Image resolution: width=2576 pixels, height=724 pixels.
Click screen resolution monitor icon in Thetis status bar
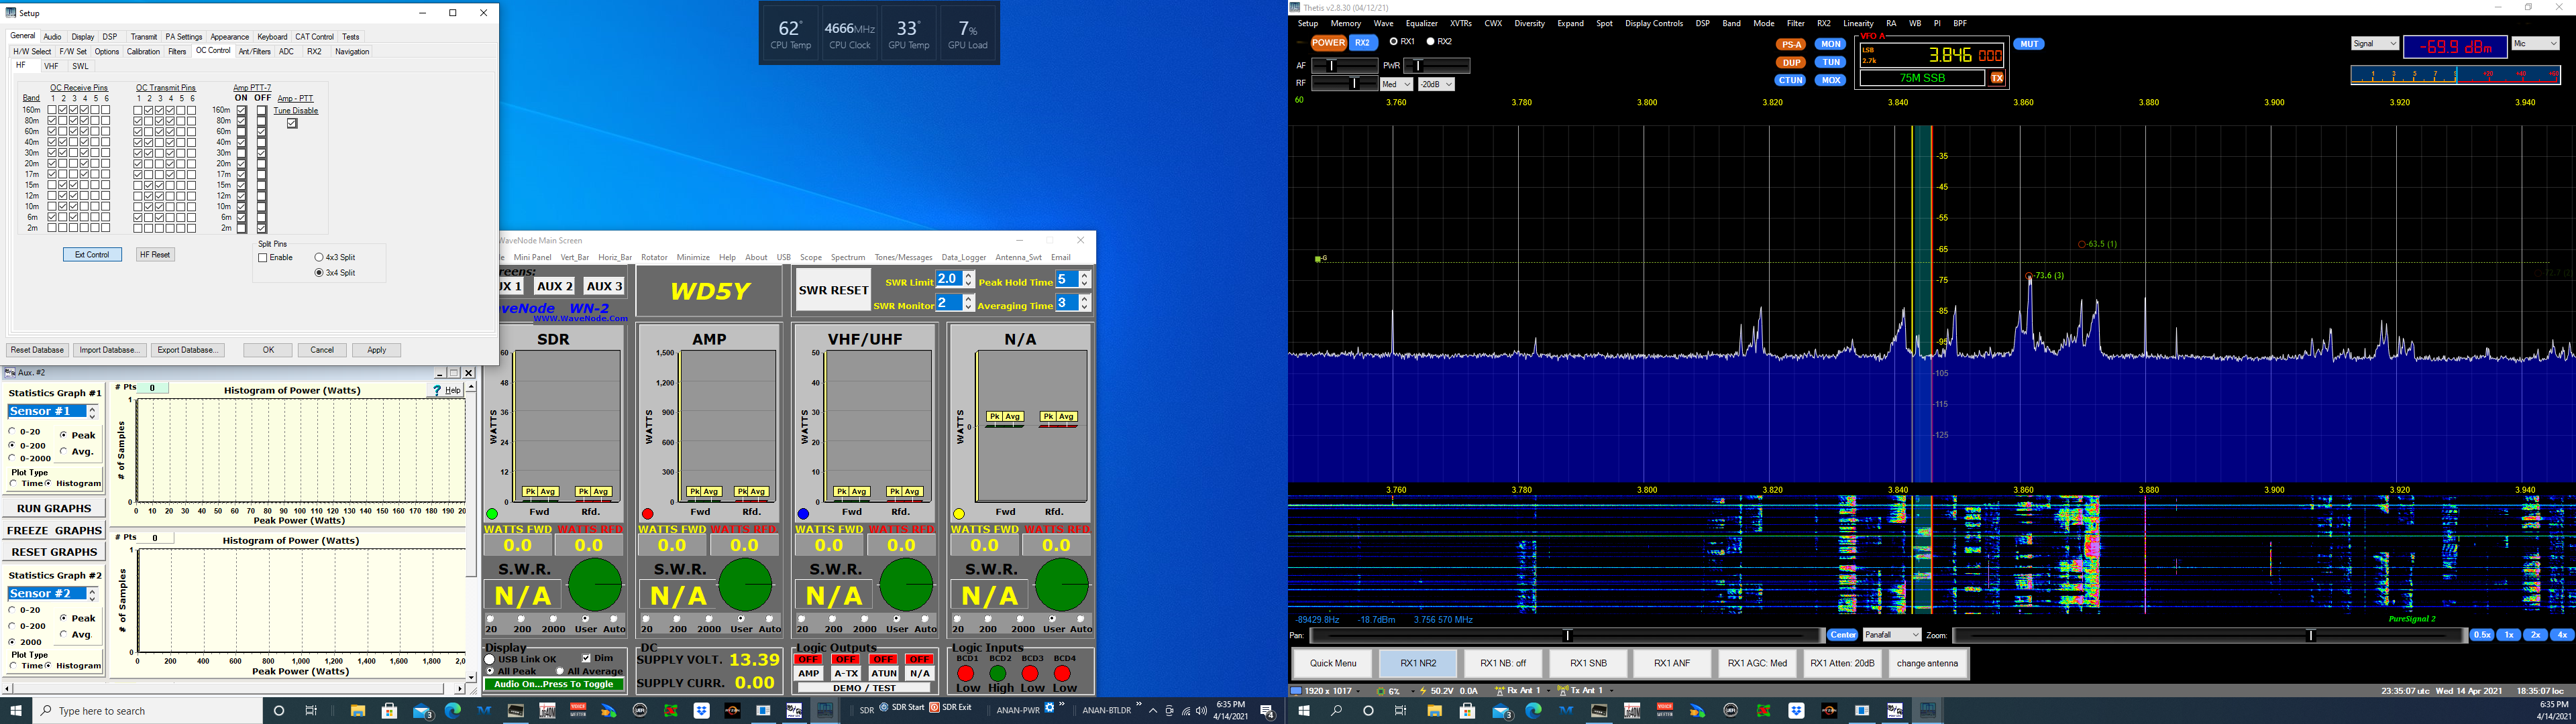(x=1296, y=691)
